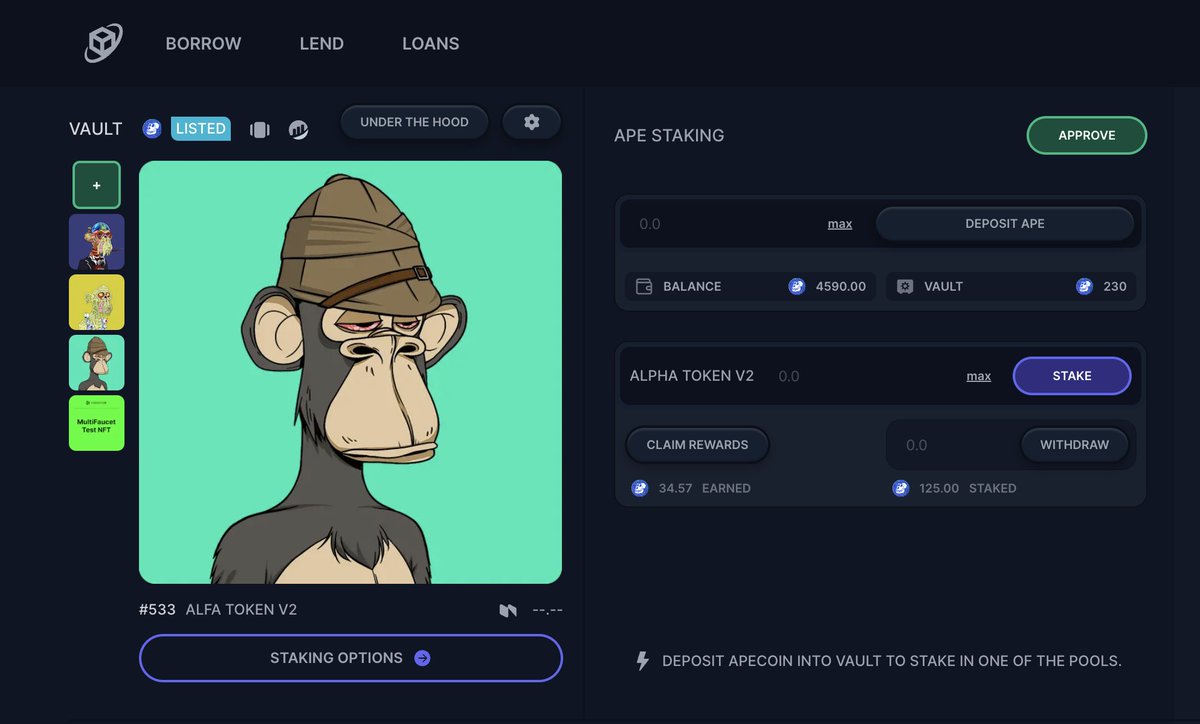Screen dimensions: 1200x724
Task: Click the 34.57 EARNED text
Action: [x=705, y=488]
